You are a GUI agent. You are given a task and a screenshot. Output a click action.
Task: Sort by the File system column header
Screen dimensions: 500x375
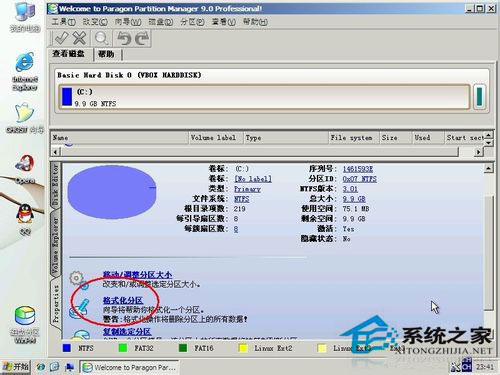click(353, 137)
